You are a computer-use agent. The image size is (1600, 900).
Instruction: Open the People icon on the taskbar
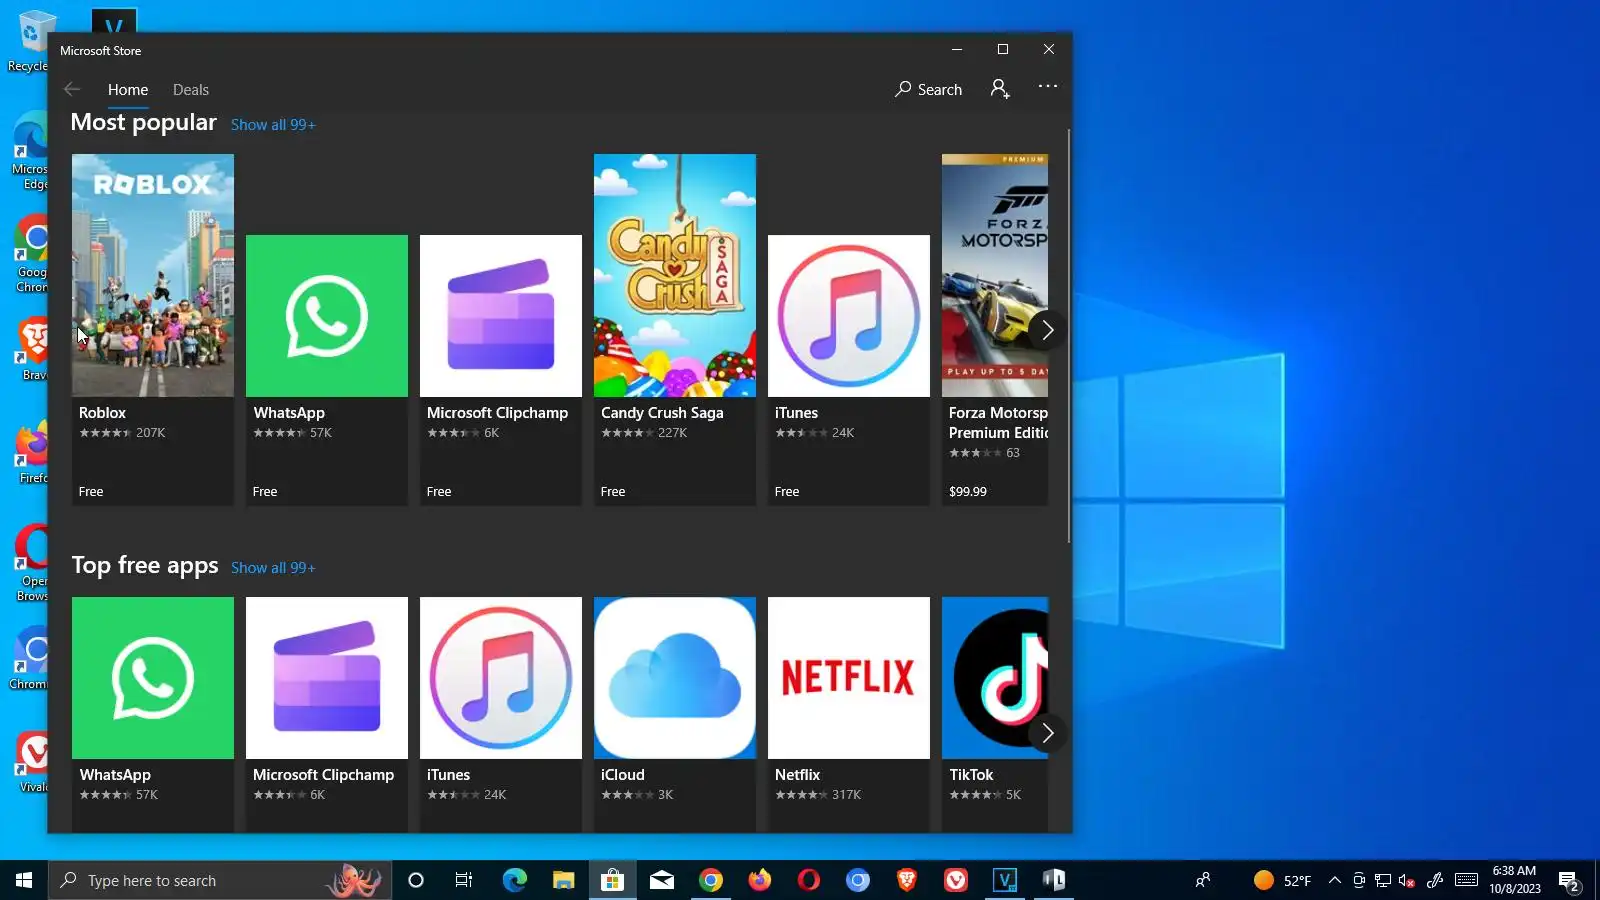pos(1203,880)
